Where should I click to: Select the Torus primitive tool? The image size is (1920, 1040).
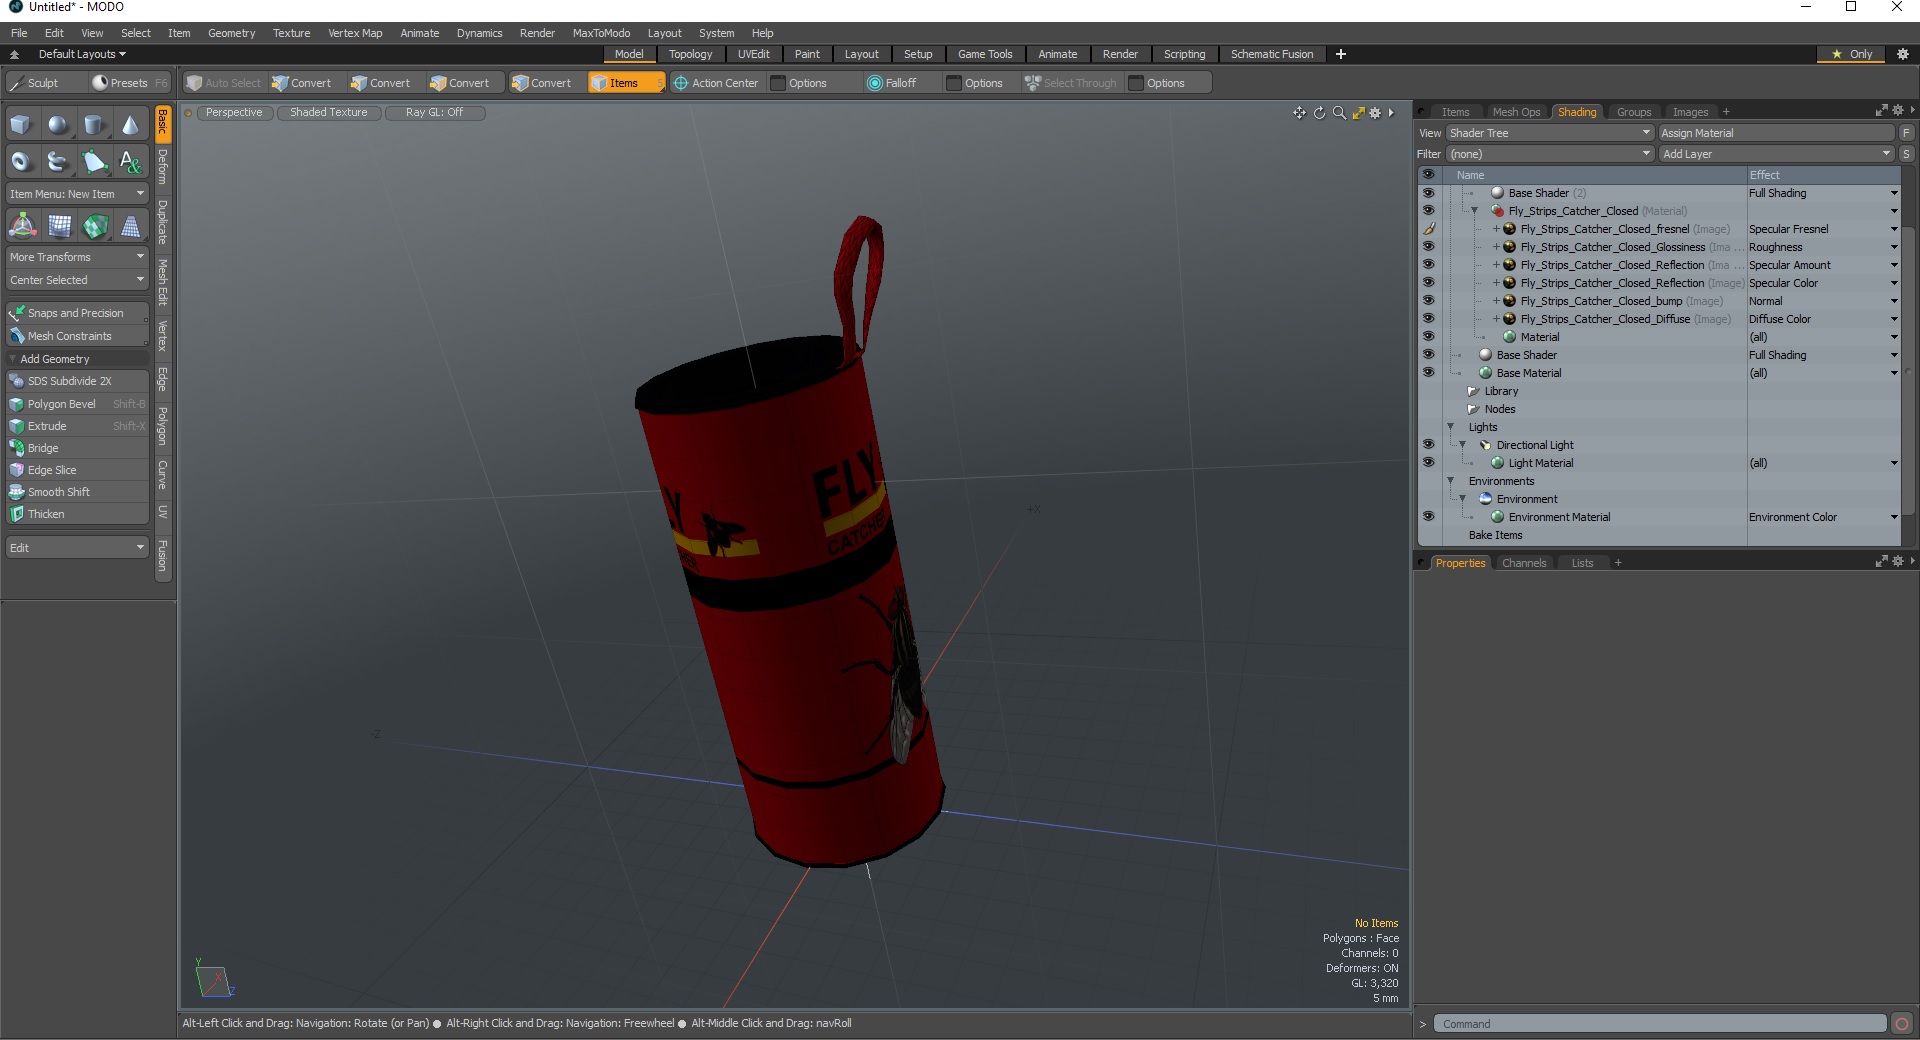point(22,162)
